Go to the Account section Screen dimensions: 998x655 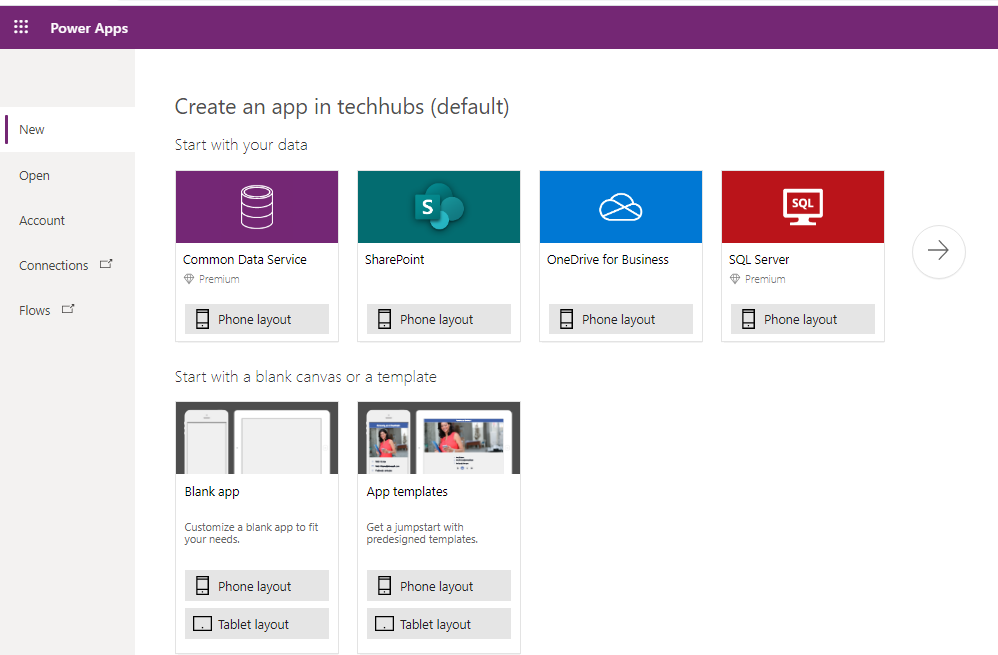[42, 220]
